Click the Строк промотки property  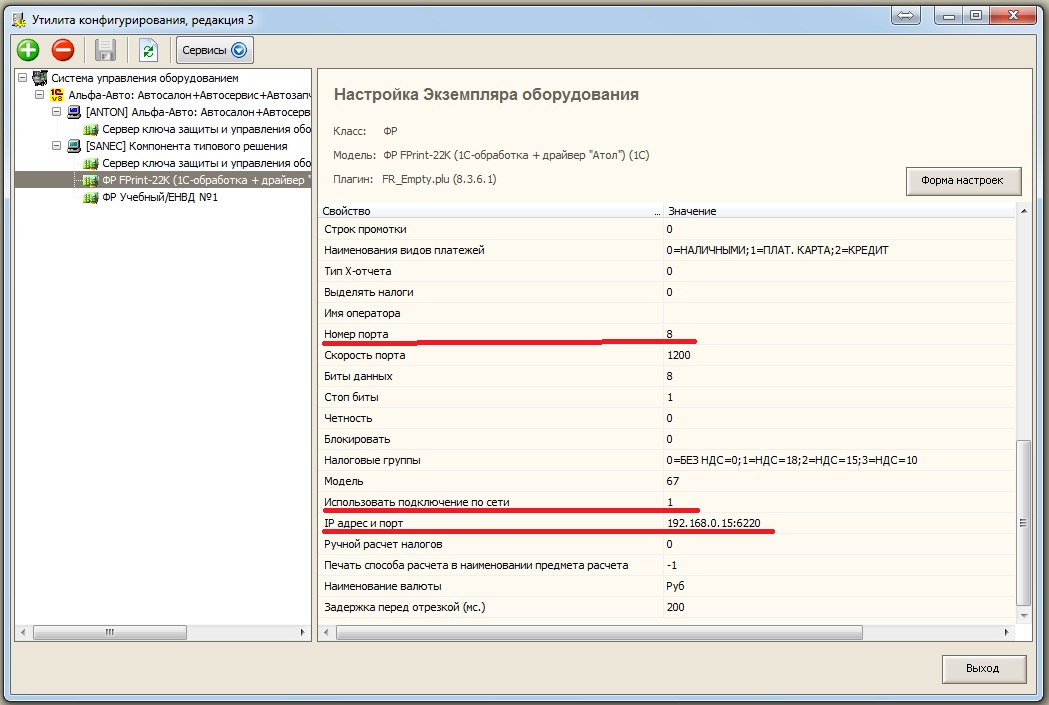365,229
